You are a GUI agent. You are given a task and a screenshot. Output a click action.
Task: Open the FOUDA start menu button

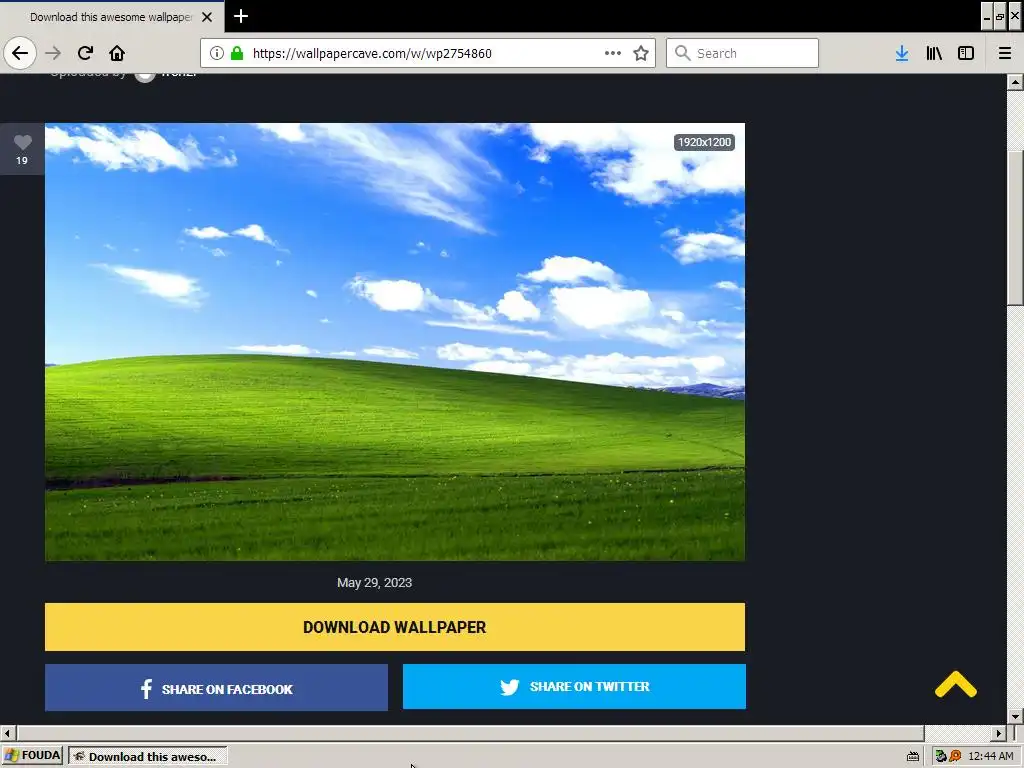32,756
